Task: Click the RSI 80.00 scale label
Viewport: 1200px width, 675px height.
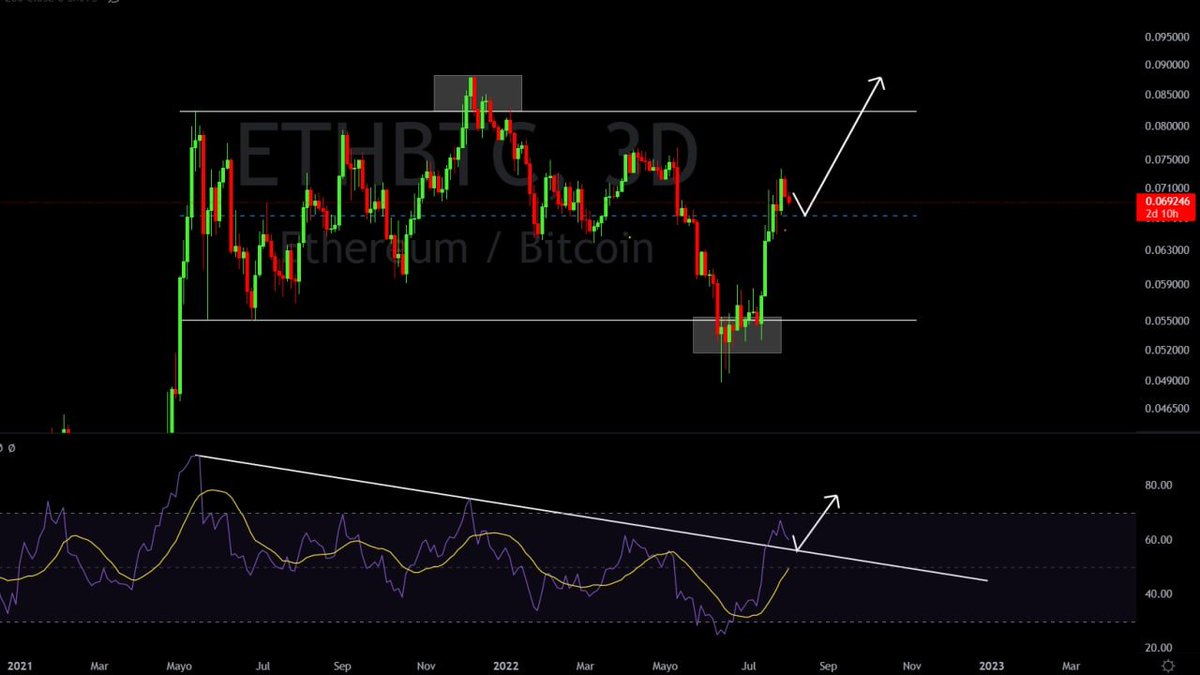Action: tap(1158, 485)
